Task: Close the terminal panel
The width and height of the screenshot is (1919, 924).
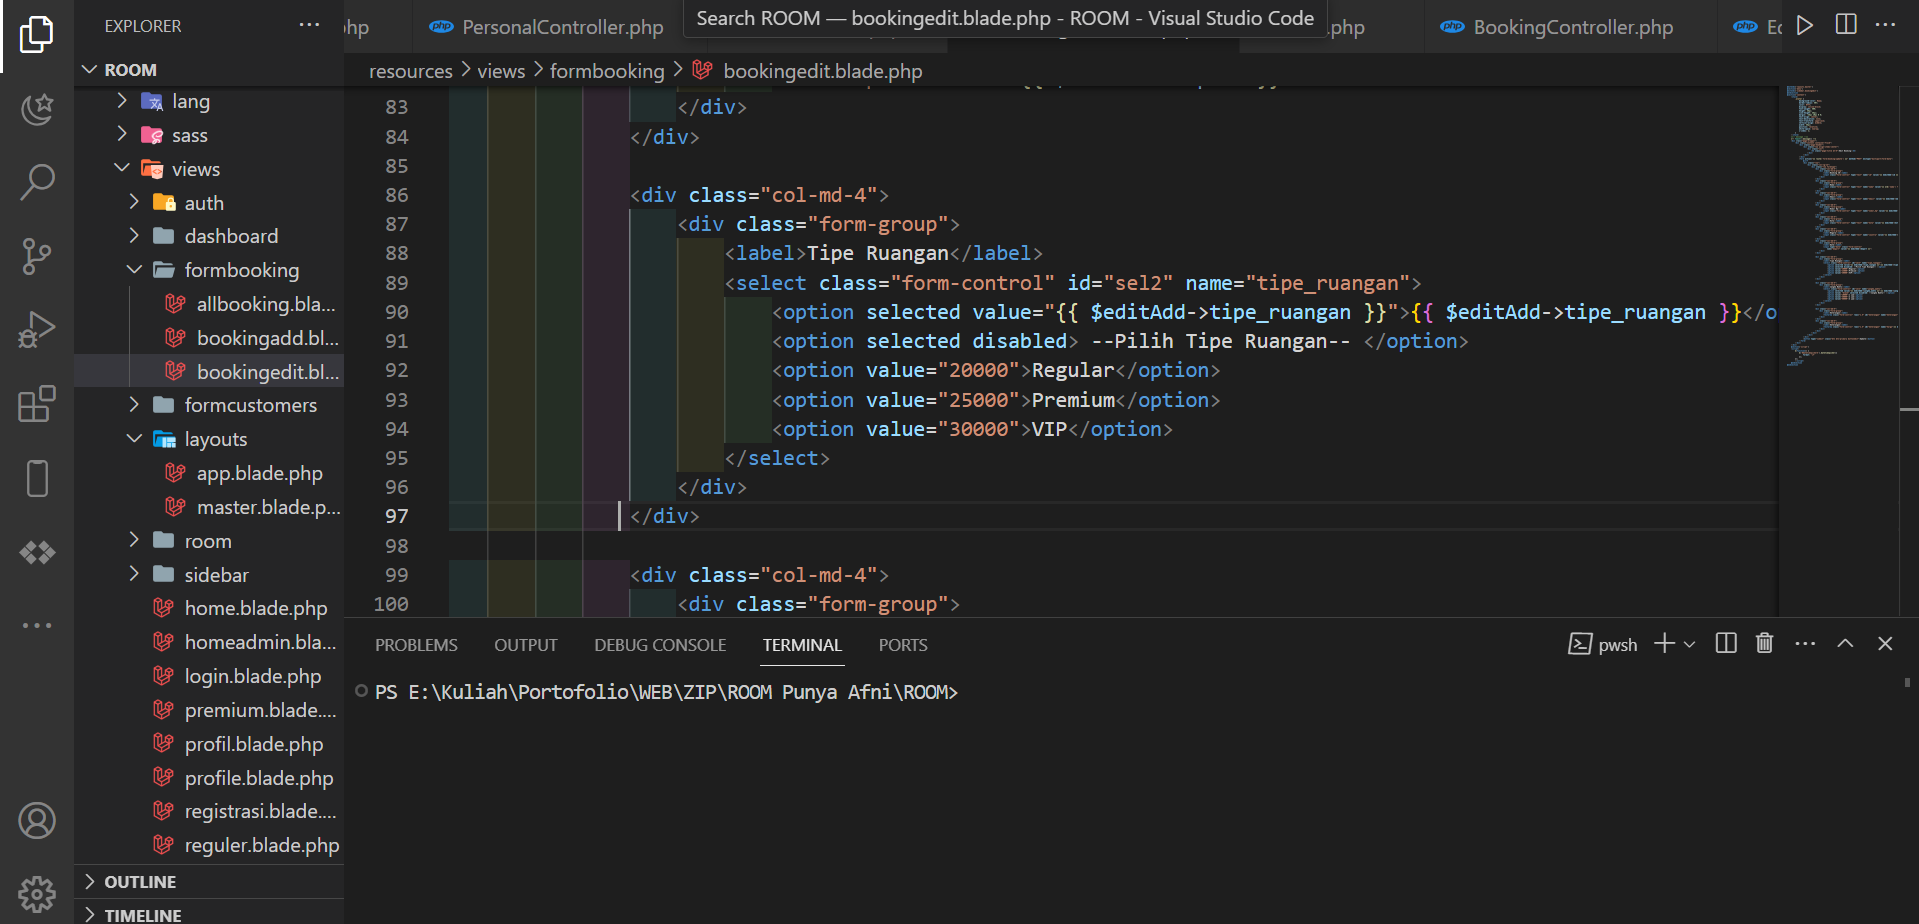Action: point(1886,644)
